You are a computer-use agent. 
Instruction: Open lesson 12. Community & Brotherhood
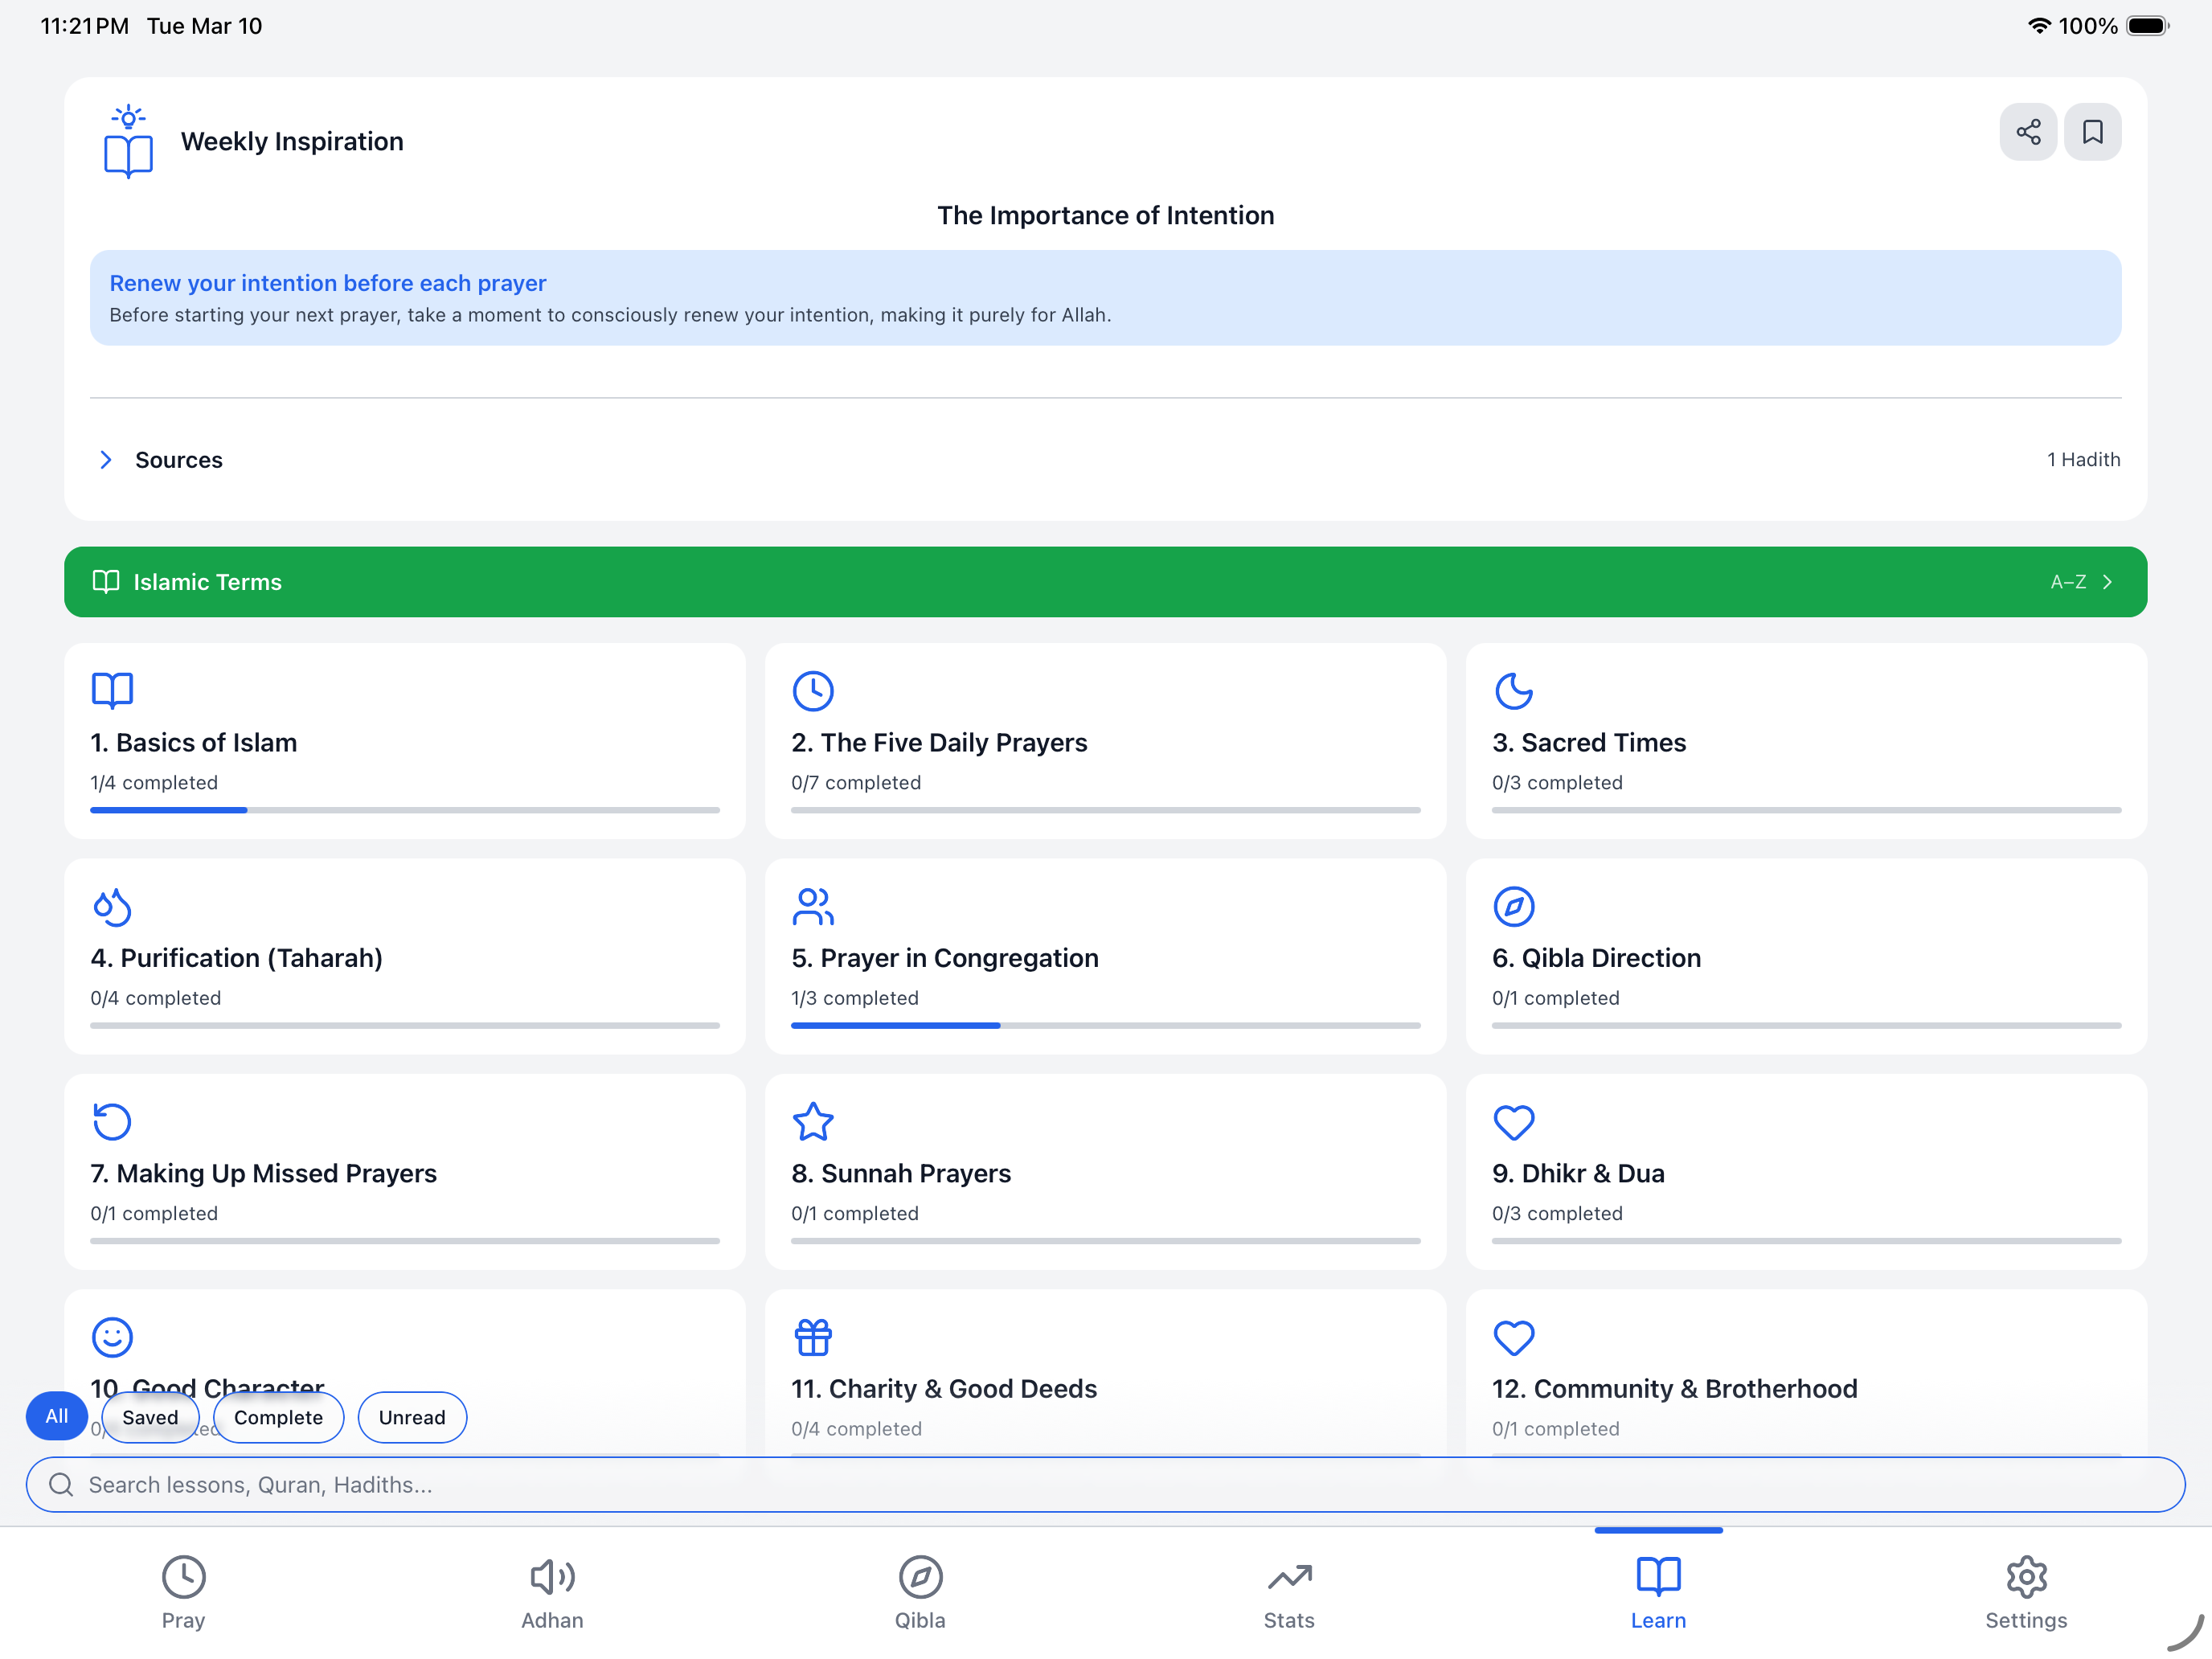[x=1806, y=1373]
